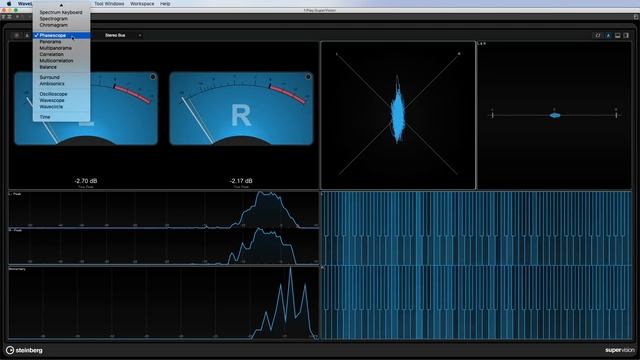640x360 pixels.
Task: Select the checked Phasescope menu entry
Action: click(x=61, y=36)
